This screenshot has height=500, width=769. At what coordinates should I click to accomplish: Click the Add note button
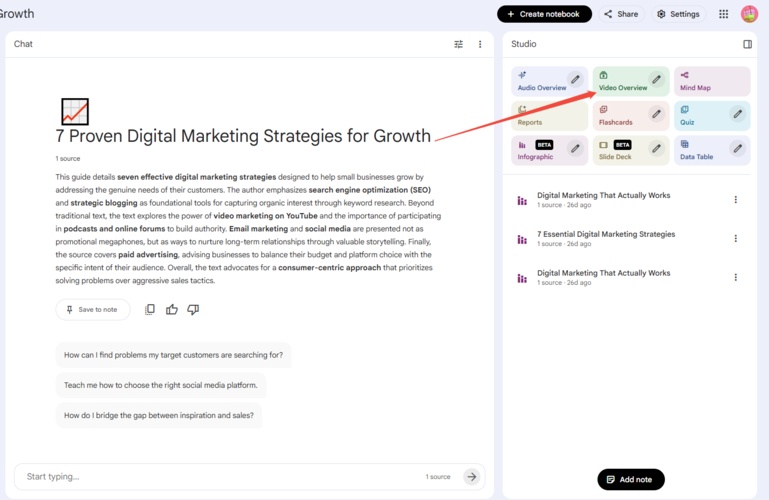click(x=630, y=480)
